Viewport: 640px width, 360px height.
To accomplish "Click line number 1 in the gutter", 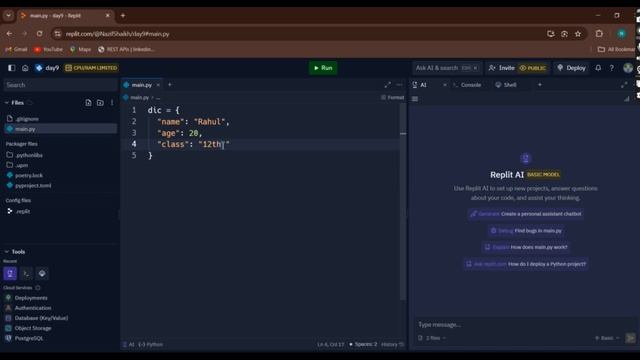I will pos(134,110).
